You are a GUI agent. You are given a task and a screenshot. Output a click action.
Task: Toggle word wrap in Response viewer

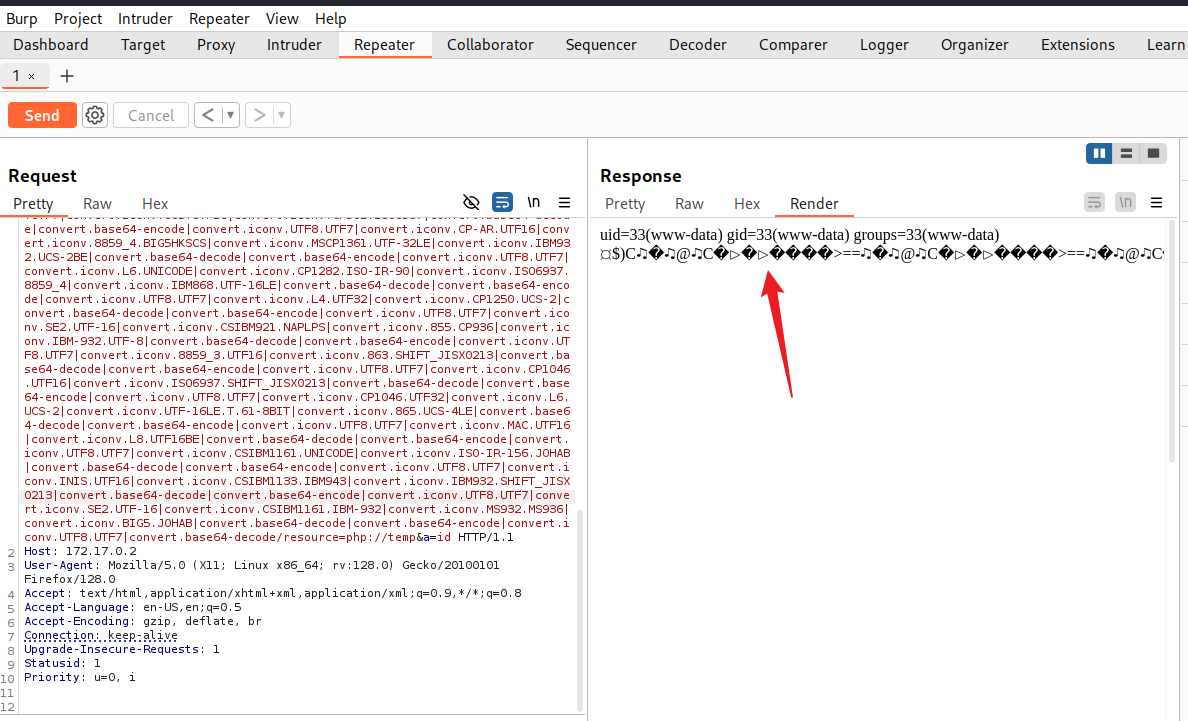tap(1094, 202)
